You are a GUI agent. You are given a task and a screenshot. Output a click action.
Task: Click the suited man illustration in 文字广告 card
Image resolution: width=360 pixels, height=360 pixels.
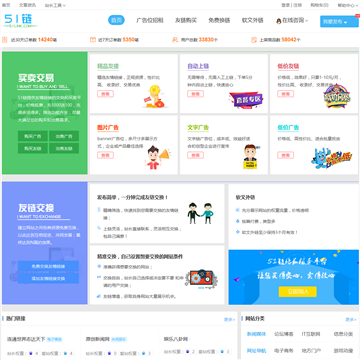[250, 156]
